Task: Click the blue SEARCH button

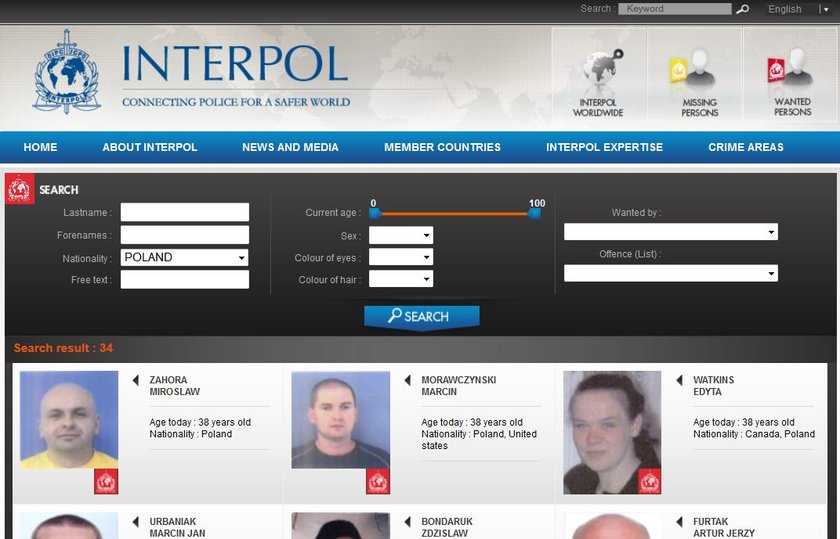Action: coord(422,317)
